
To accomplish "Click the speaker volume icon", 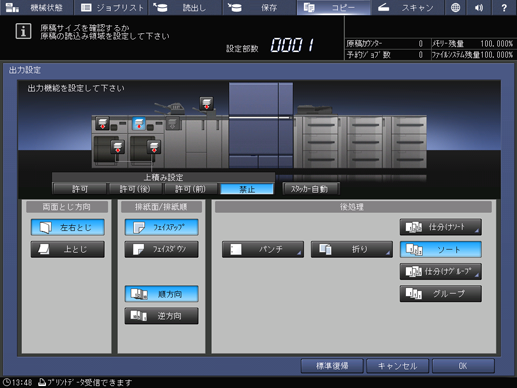I will point(479,7).
